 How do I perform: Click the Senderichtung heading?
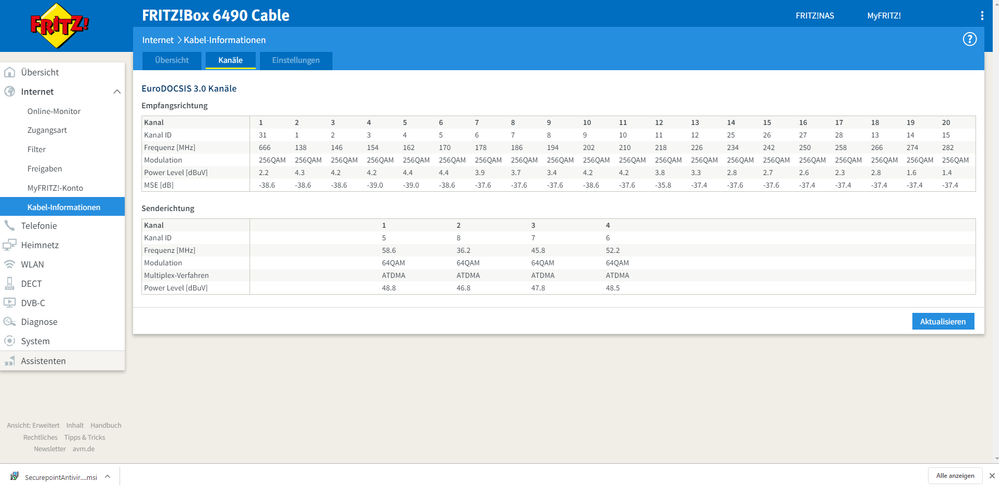click(168, 208)
